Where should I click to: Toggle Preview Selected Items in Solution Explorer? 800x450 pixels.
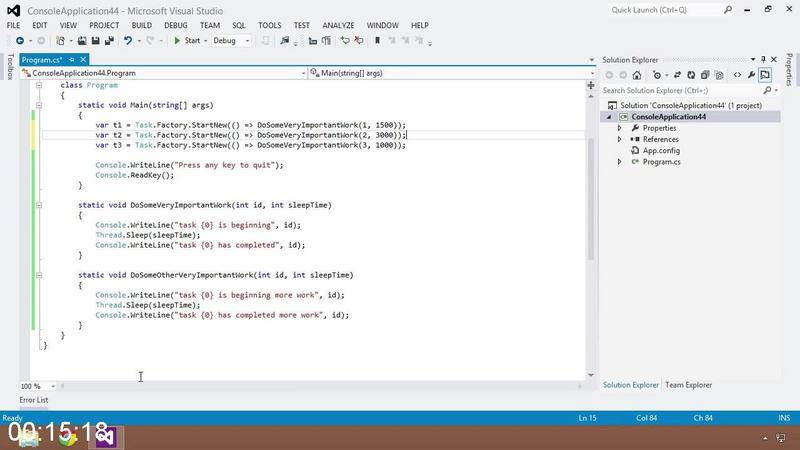765,76
